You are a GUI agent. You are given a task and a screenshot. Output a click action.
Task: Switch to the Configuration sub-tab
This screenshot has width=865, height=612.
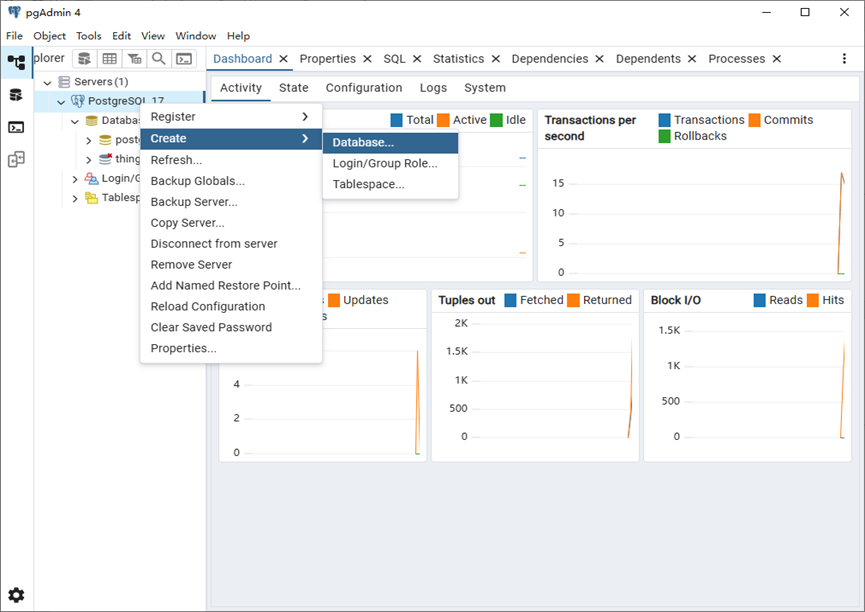[x=364, y=88]
